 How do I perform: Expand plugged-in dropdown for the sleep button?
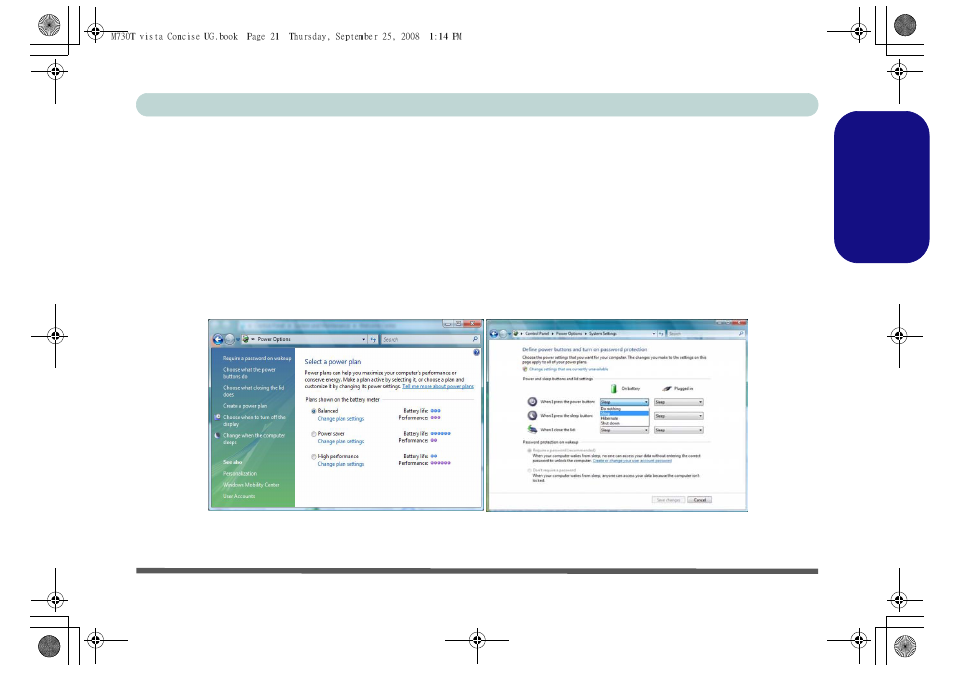tap(678, 416)
